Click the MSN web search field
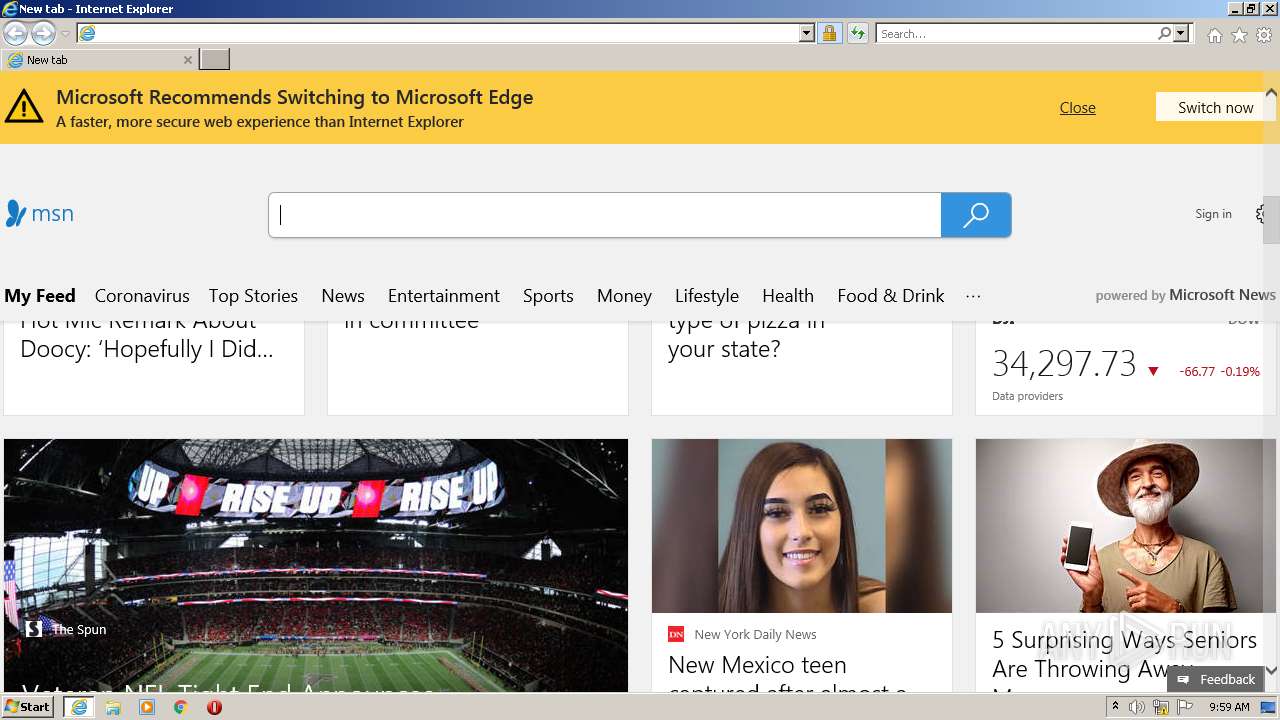The height and width of the screenshot is (720, 1280). 605,215
